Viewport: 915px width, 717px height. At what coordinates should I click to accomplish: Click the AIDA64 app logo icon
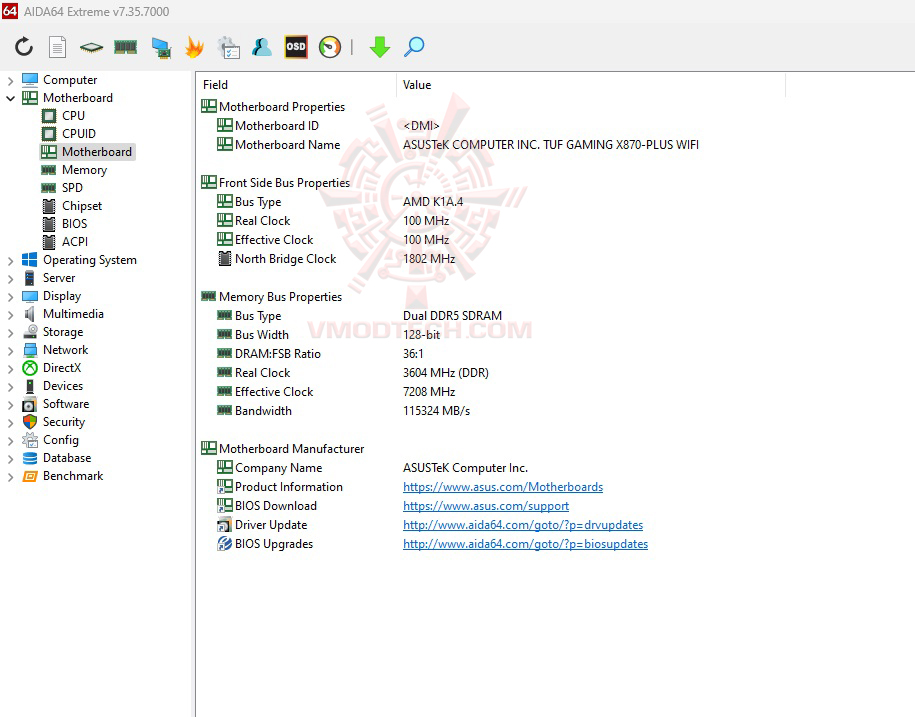tap(10, 11)
